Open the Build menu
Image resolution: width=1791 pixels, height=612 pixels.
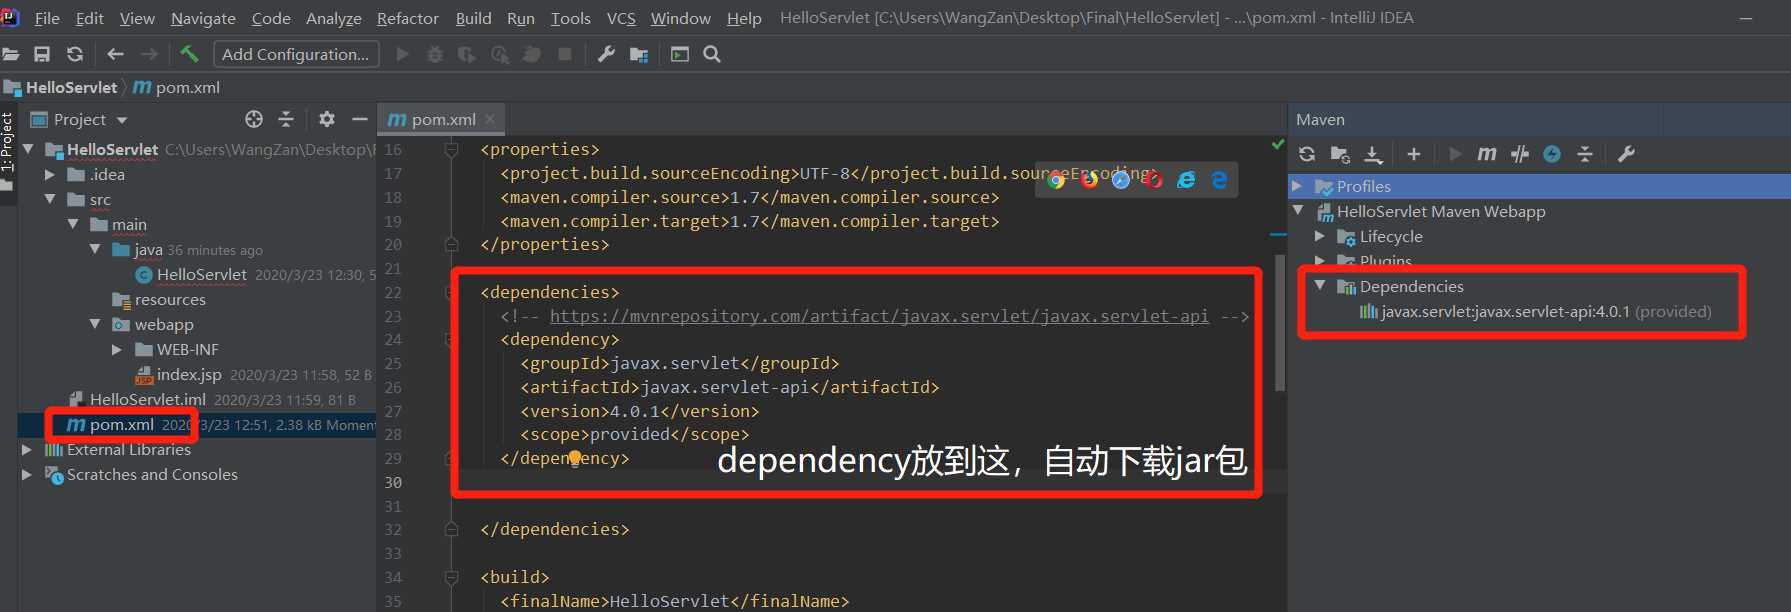(473, 18)
